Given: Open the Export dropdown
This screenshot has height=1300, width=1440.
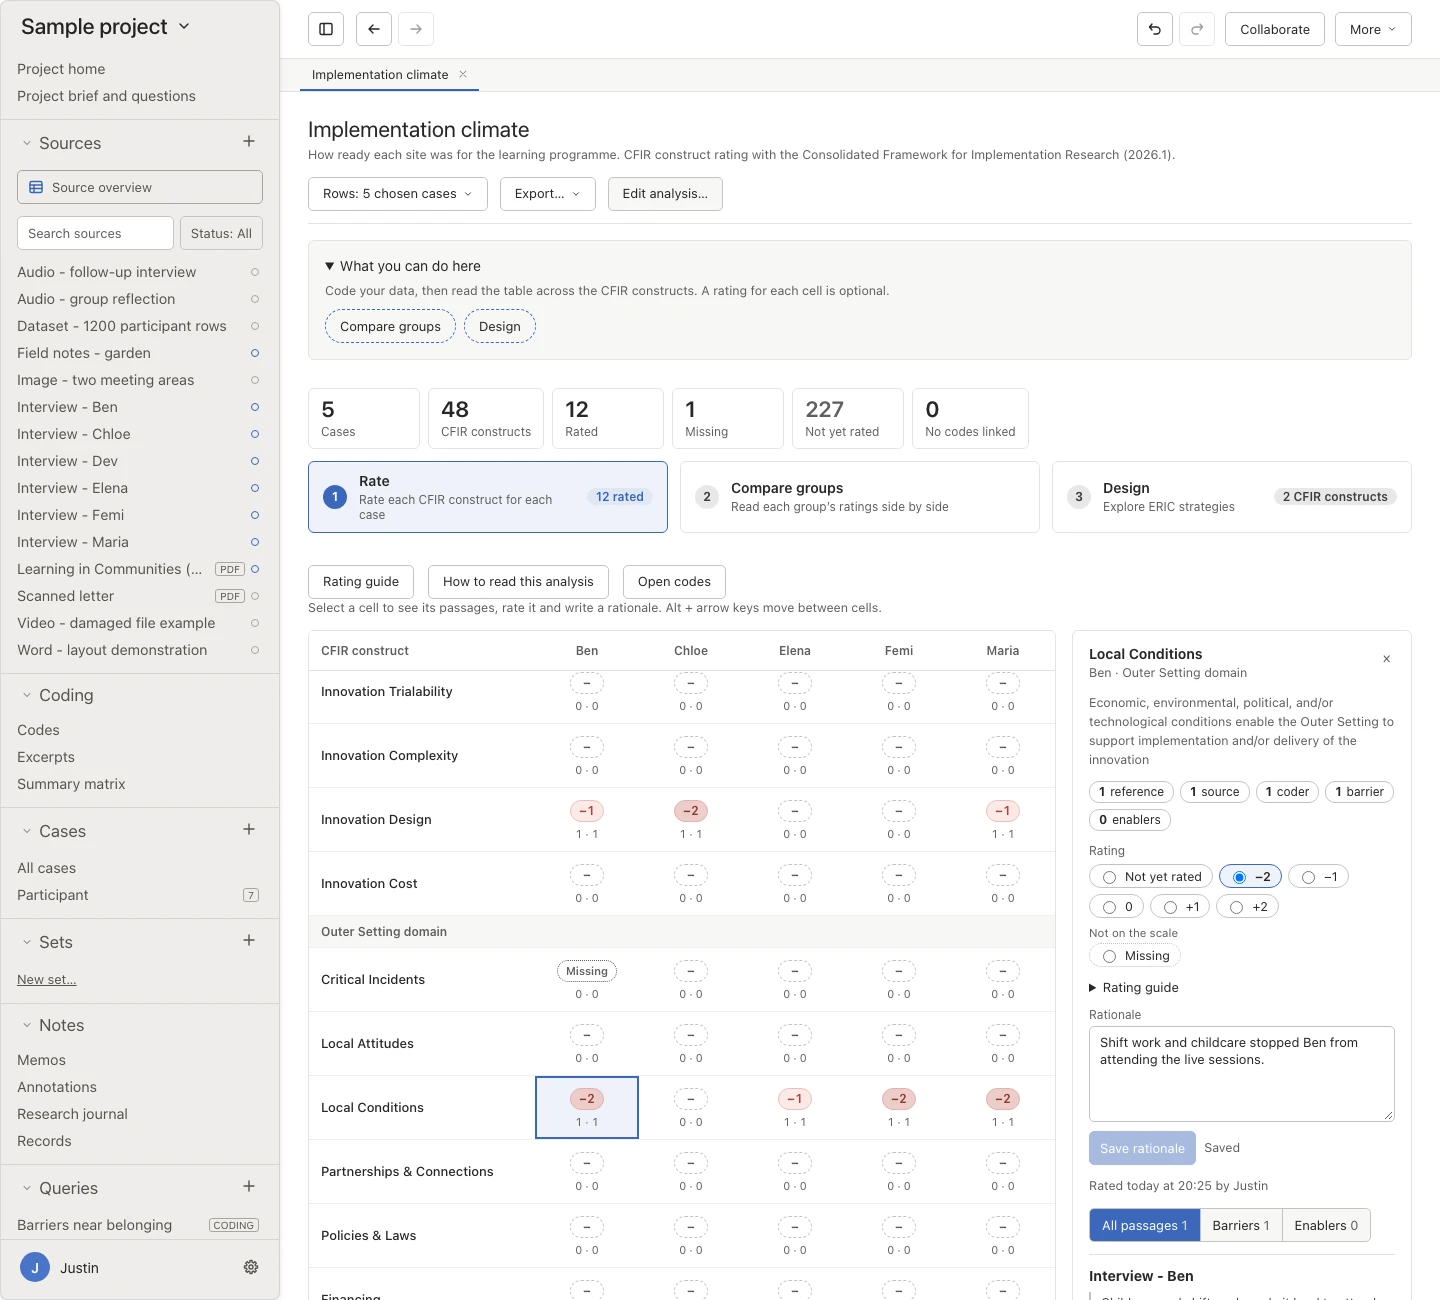Looking at the screenshot, I should [548, 194].
